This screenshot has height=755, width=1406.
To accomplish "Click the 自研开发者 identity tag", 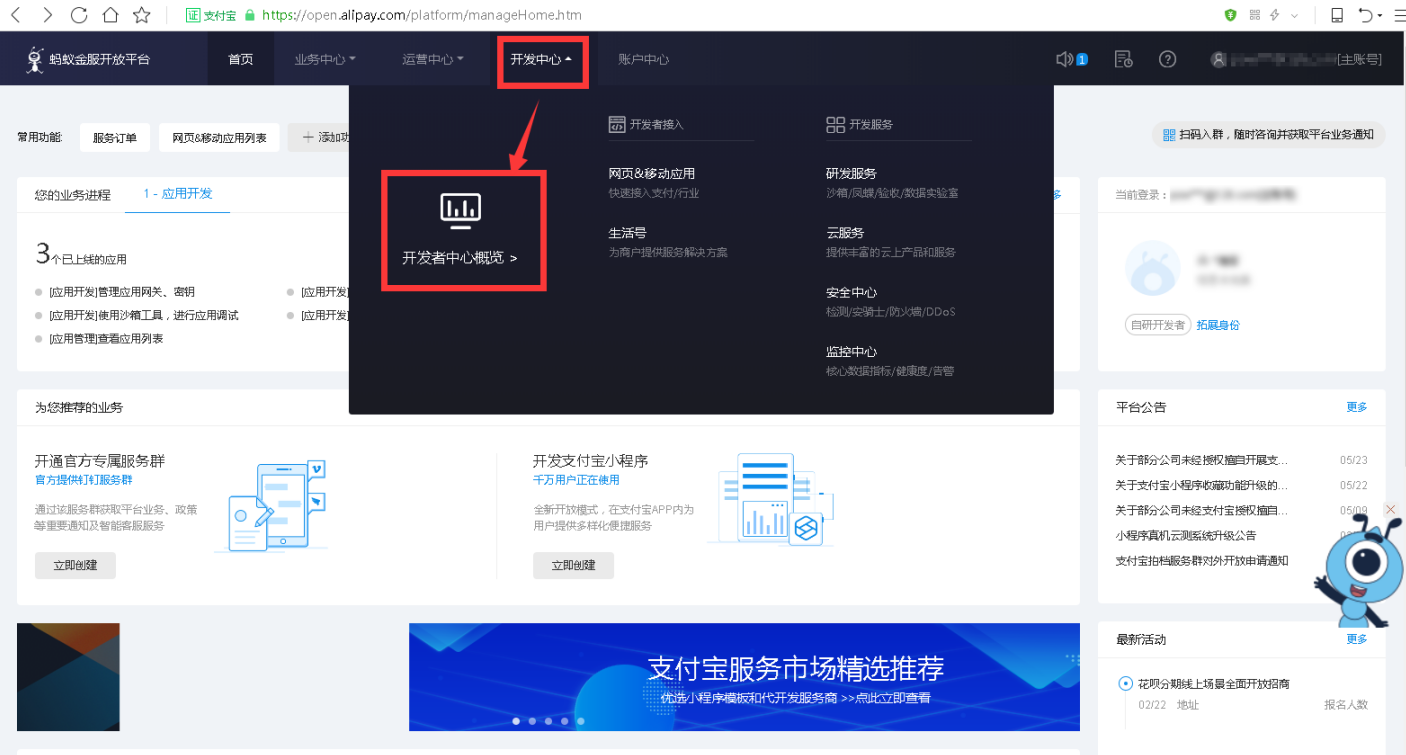I will click(1157, 325).
